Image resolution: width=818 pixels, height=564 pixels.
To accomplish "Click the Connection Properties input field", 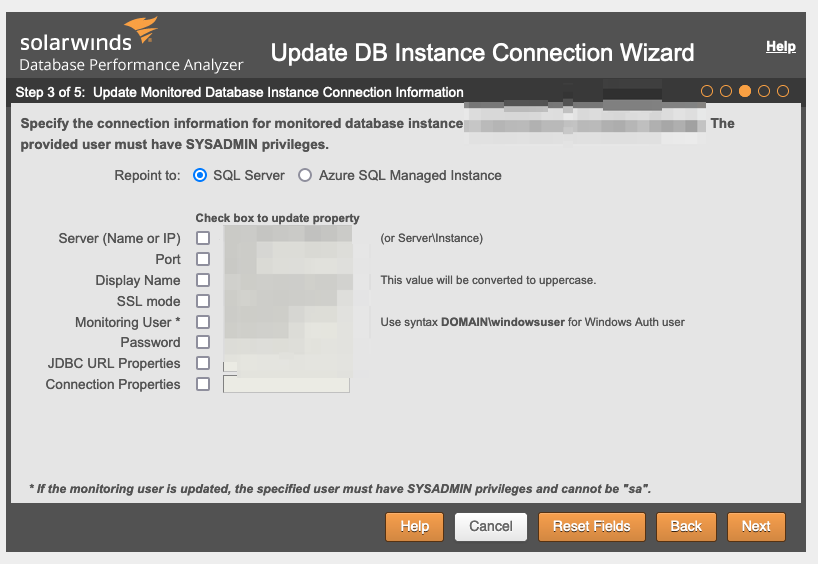I will tap(286, 385).
